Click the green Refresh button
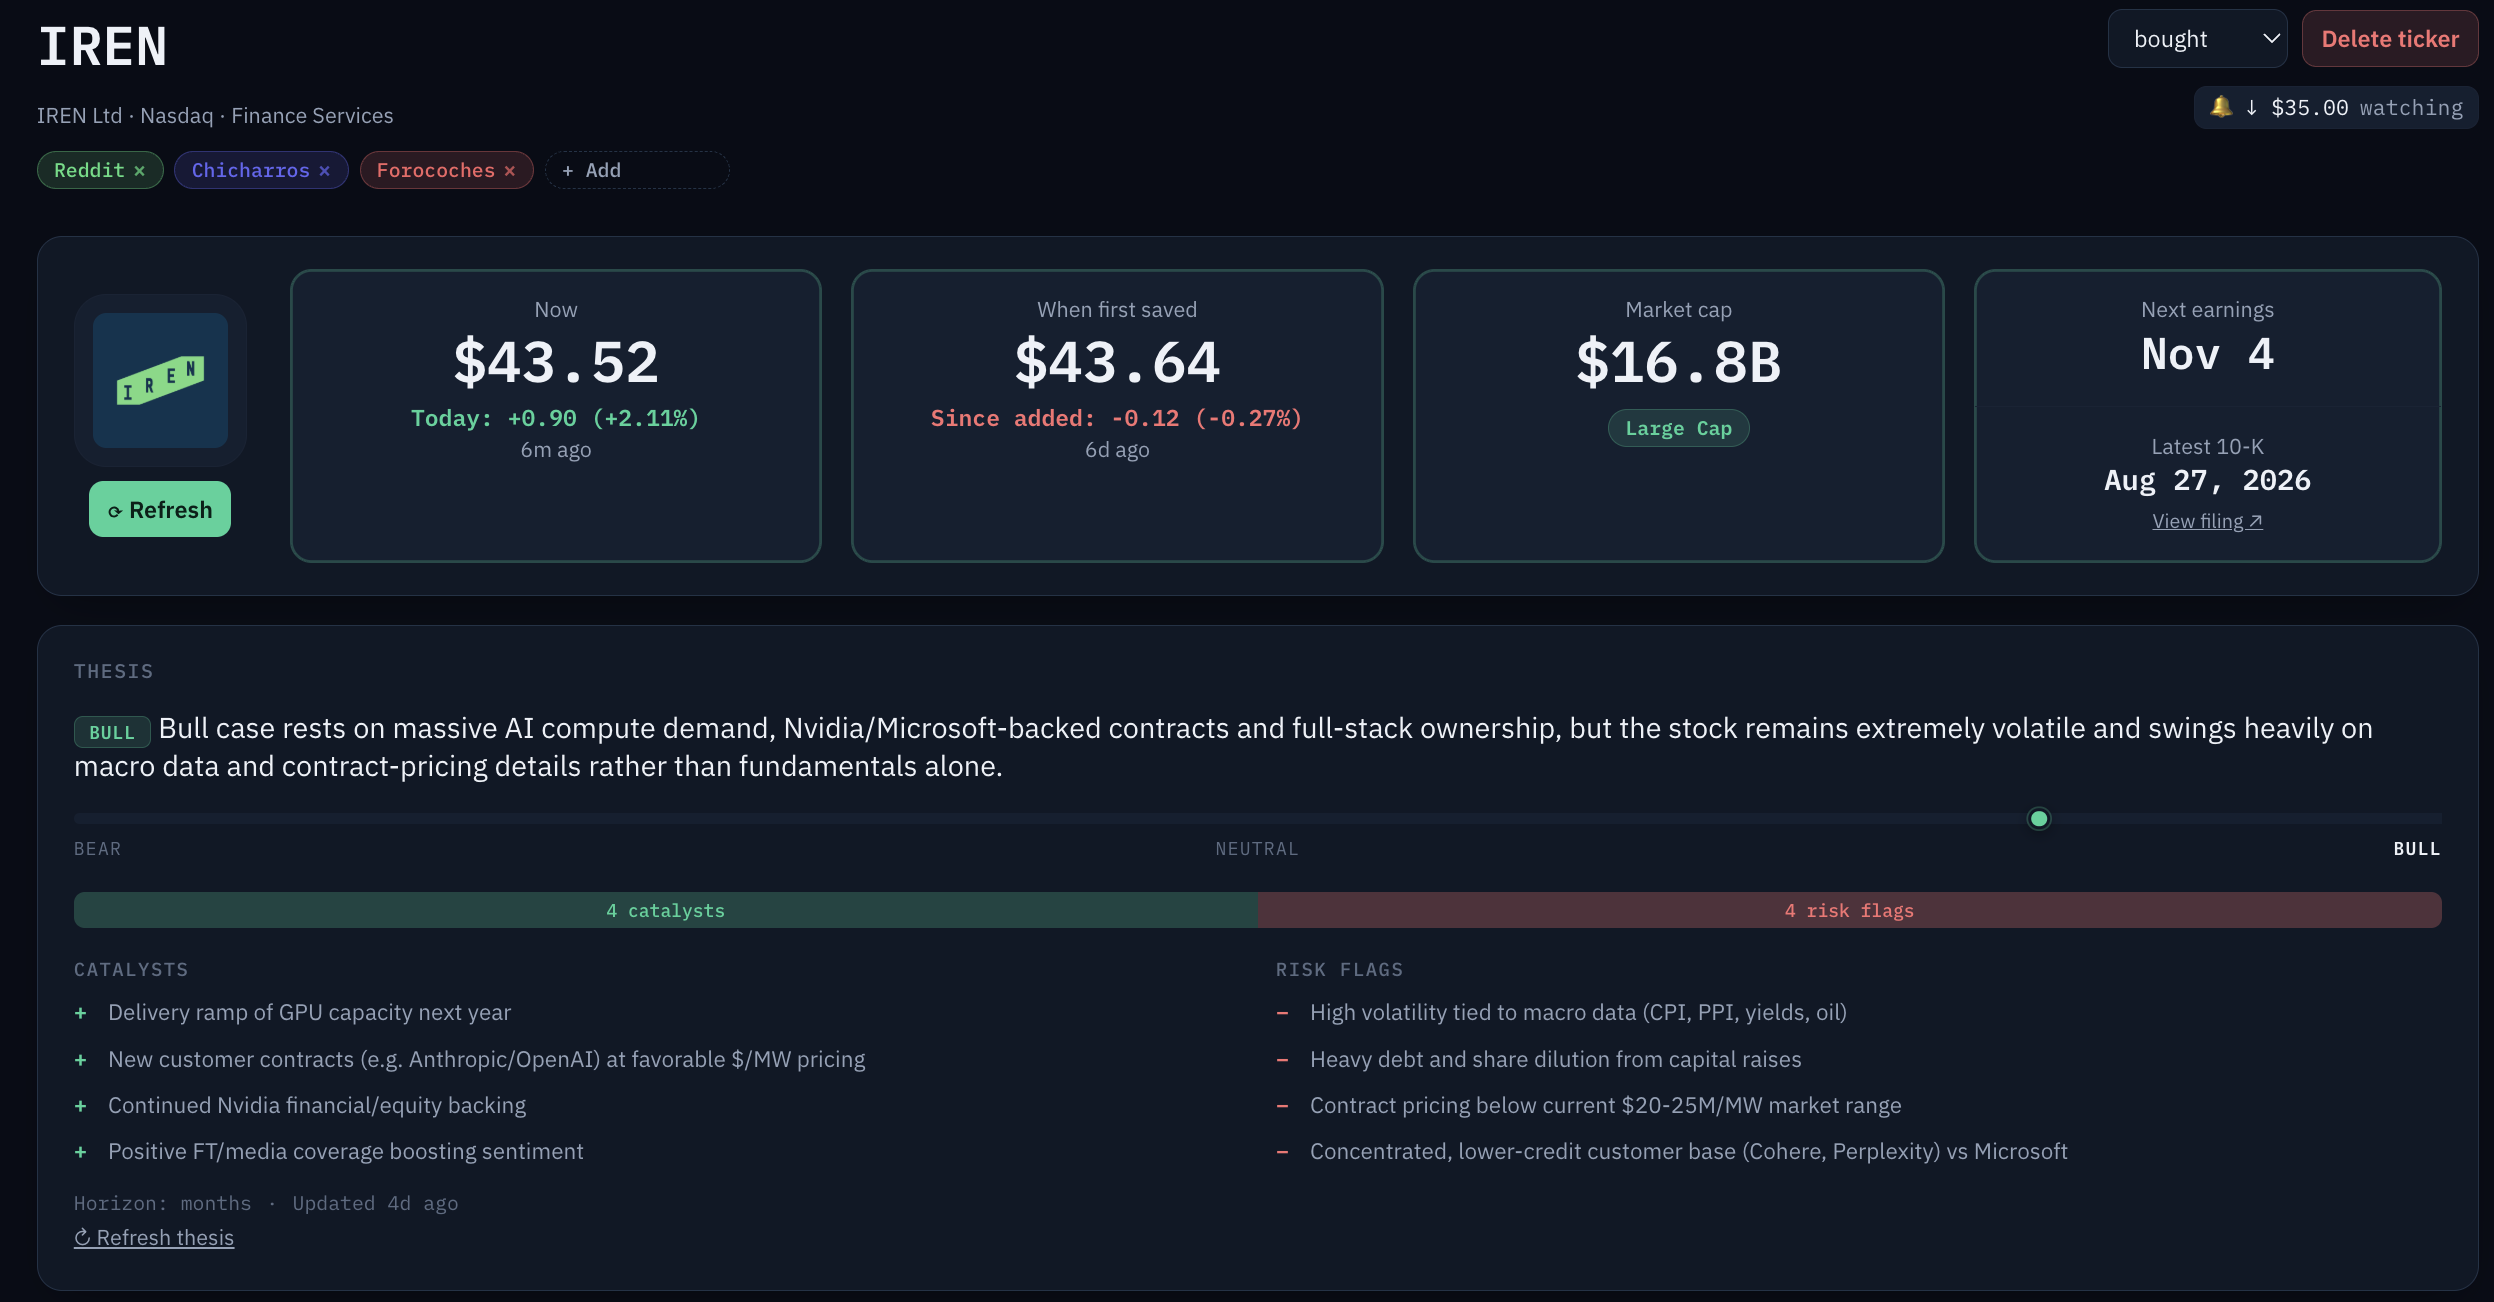 tap(160, 509)
